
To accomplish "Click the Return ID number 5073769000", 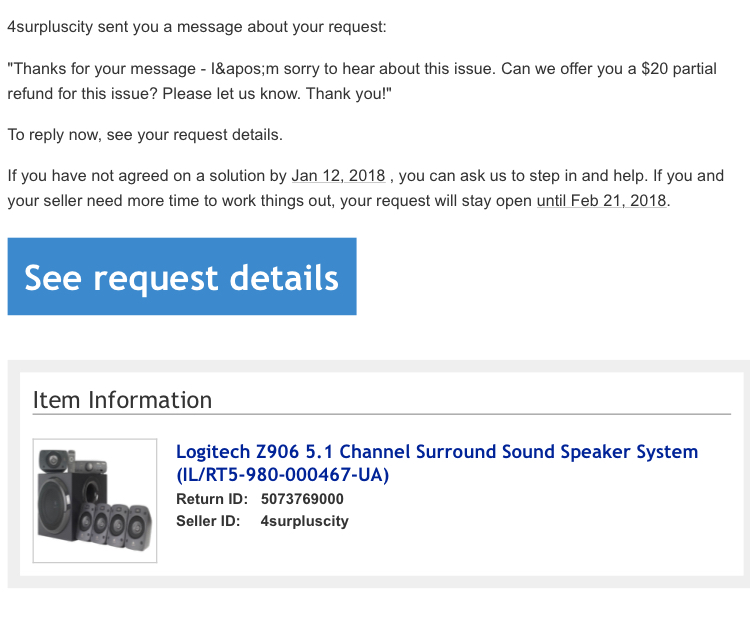I will point(302,499).
